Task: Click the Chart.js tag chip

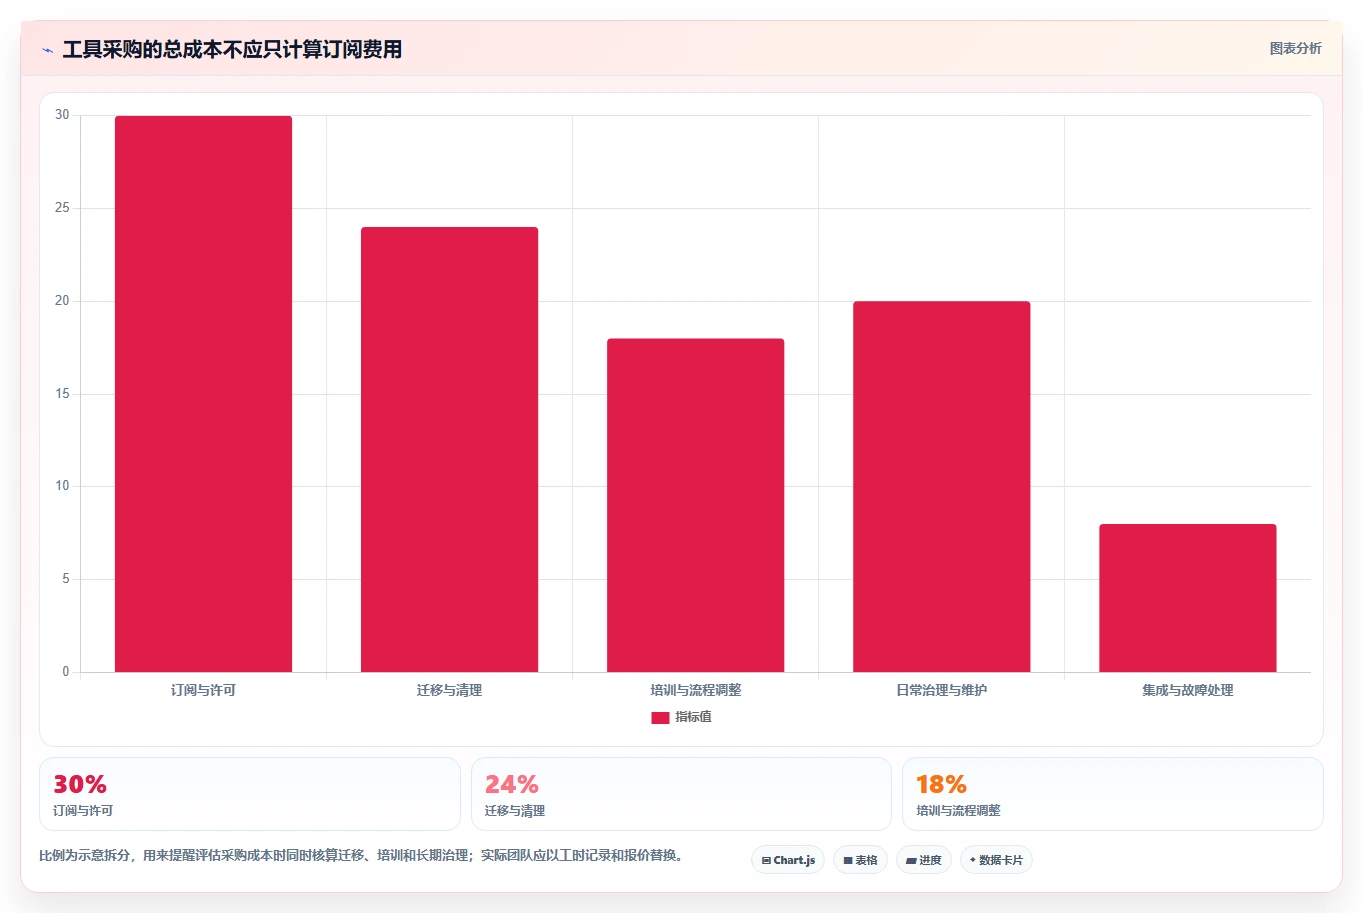Action: click(x=788, y=860)
